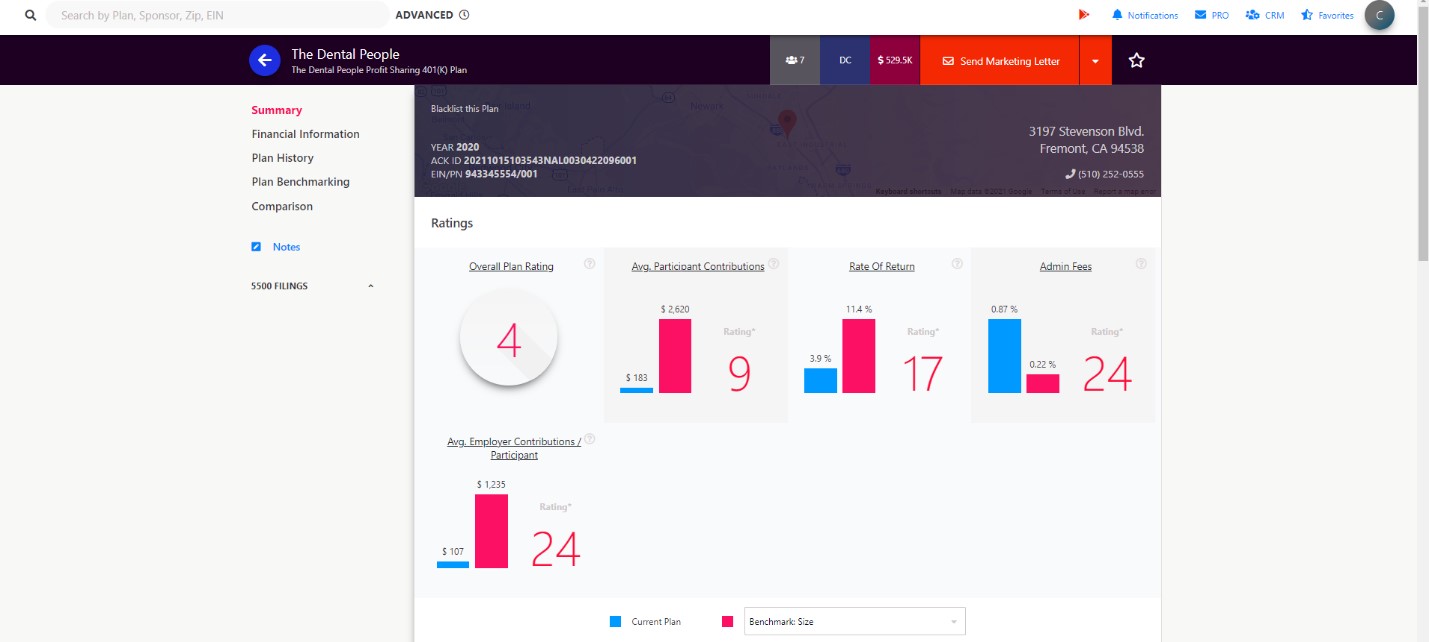Toggle the Notes checkbox
The height and width of the screenshot is (642, 1429).
point(256,247)
